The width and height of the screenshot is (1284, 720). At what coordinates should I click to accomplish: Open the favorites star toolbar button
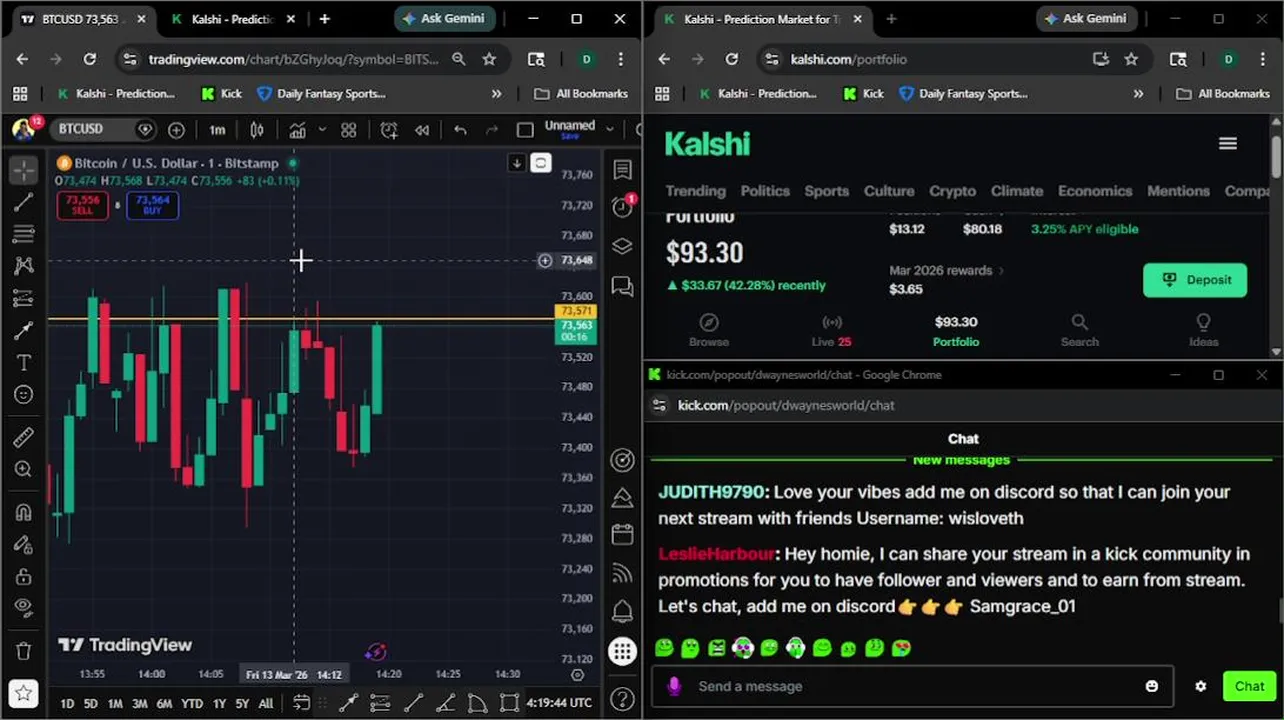[x=24, y=693]
